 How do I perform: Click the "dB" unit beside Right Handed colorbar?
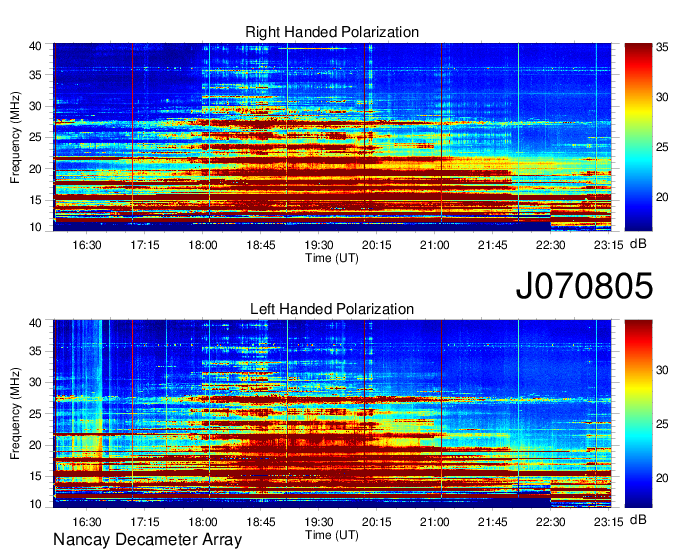(638, 244)
